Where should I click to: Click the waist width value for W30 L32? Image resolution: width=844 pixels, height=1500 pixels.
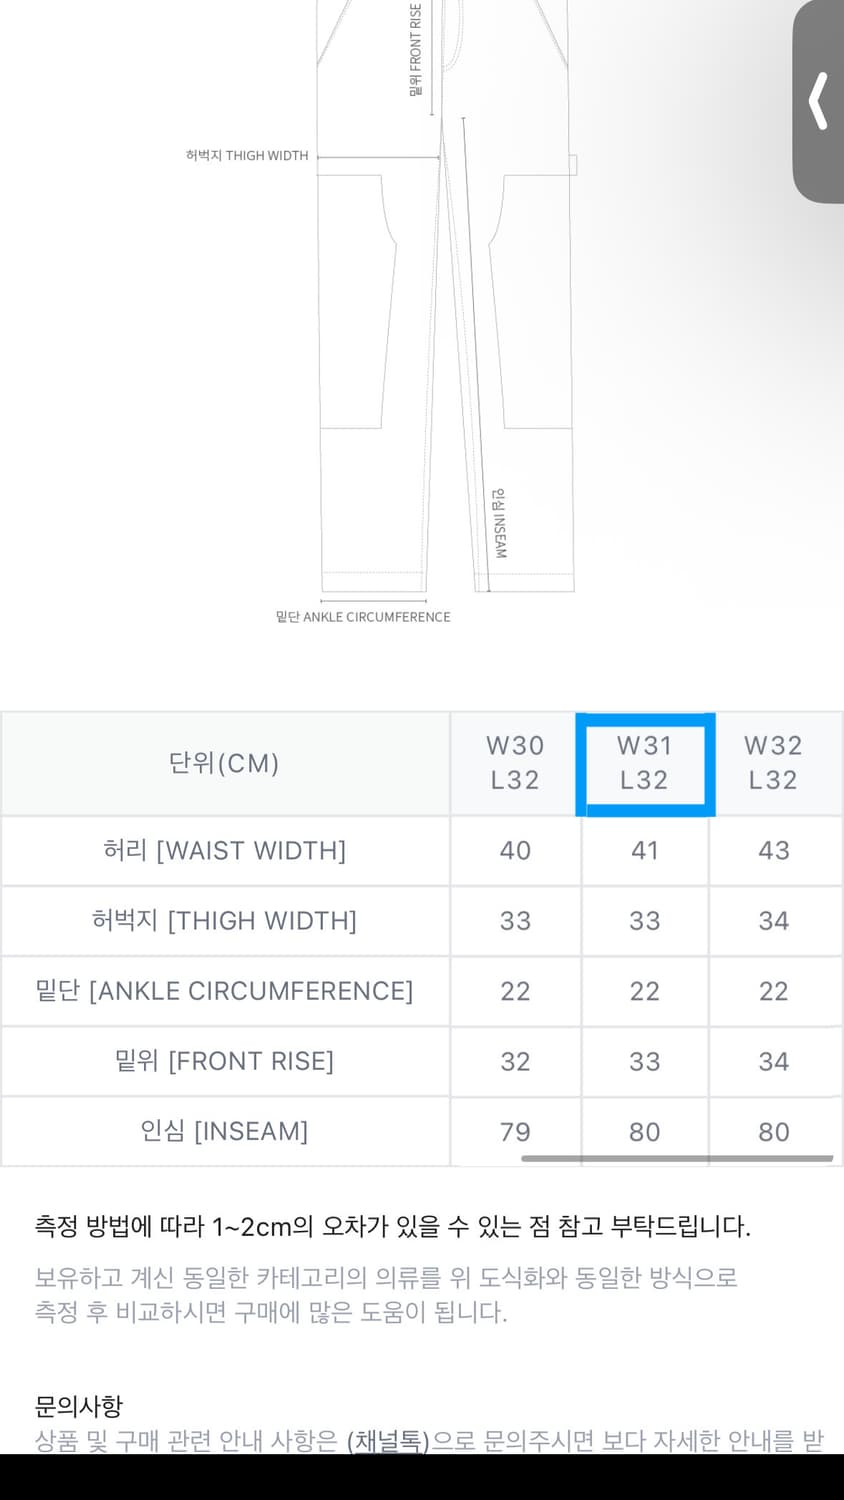pos(515,850)
